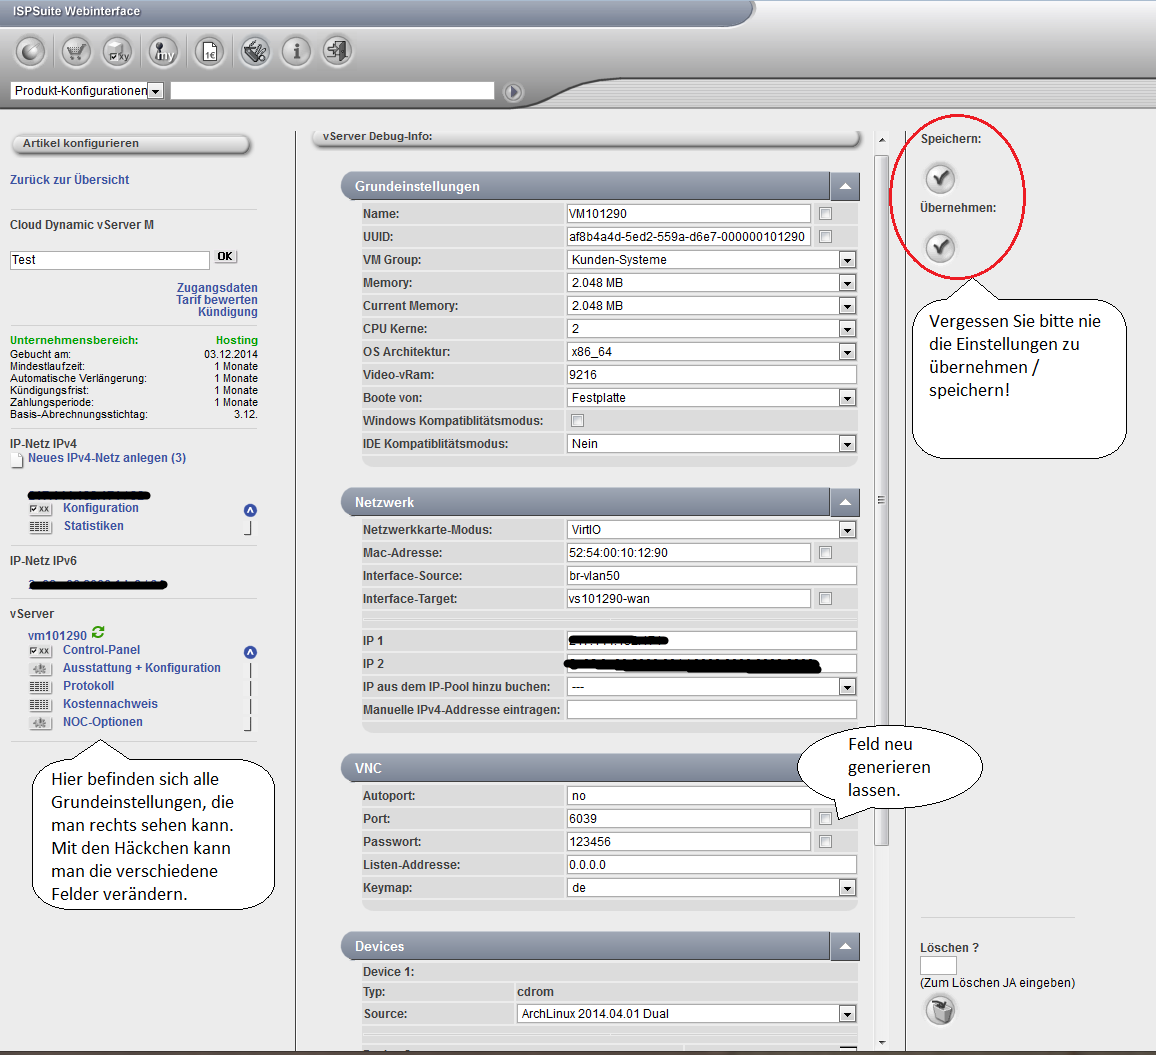Viewport: 1156px width, 1055px height.
Task: Collapse the Netzwerk section
Action: [x=845, y=502]
